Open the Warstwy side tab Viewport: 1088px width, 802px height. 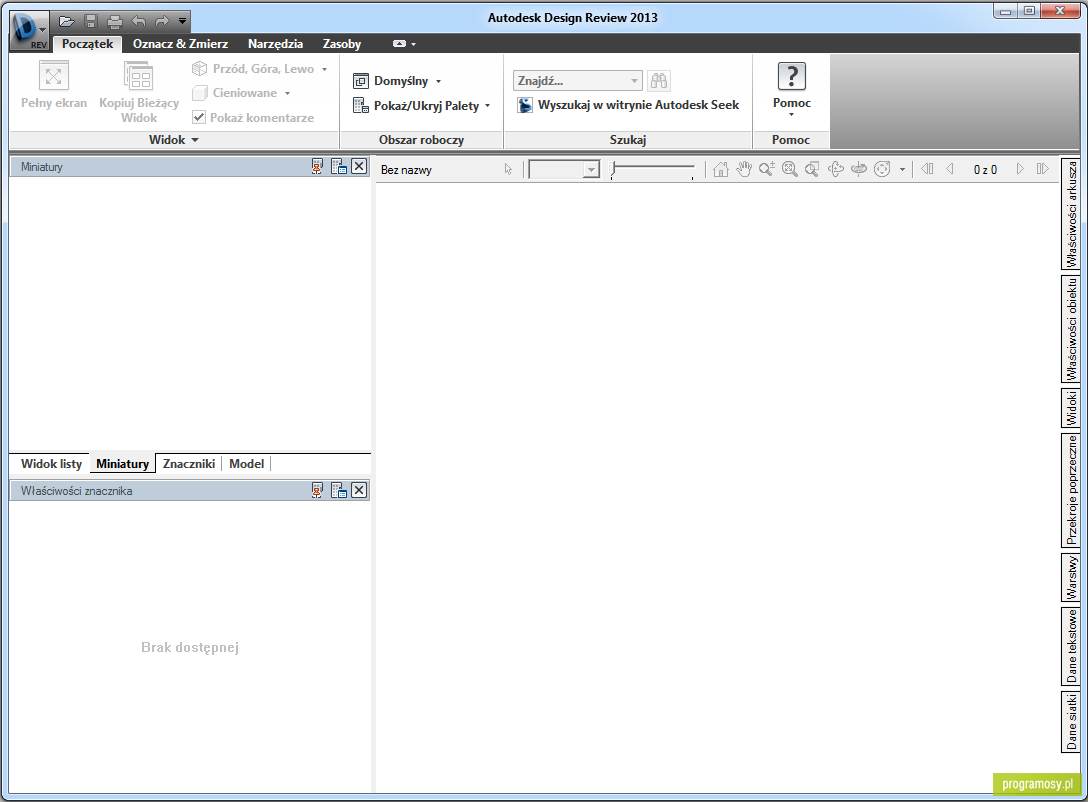point(1071,577)
